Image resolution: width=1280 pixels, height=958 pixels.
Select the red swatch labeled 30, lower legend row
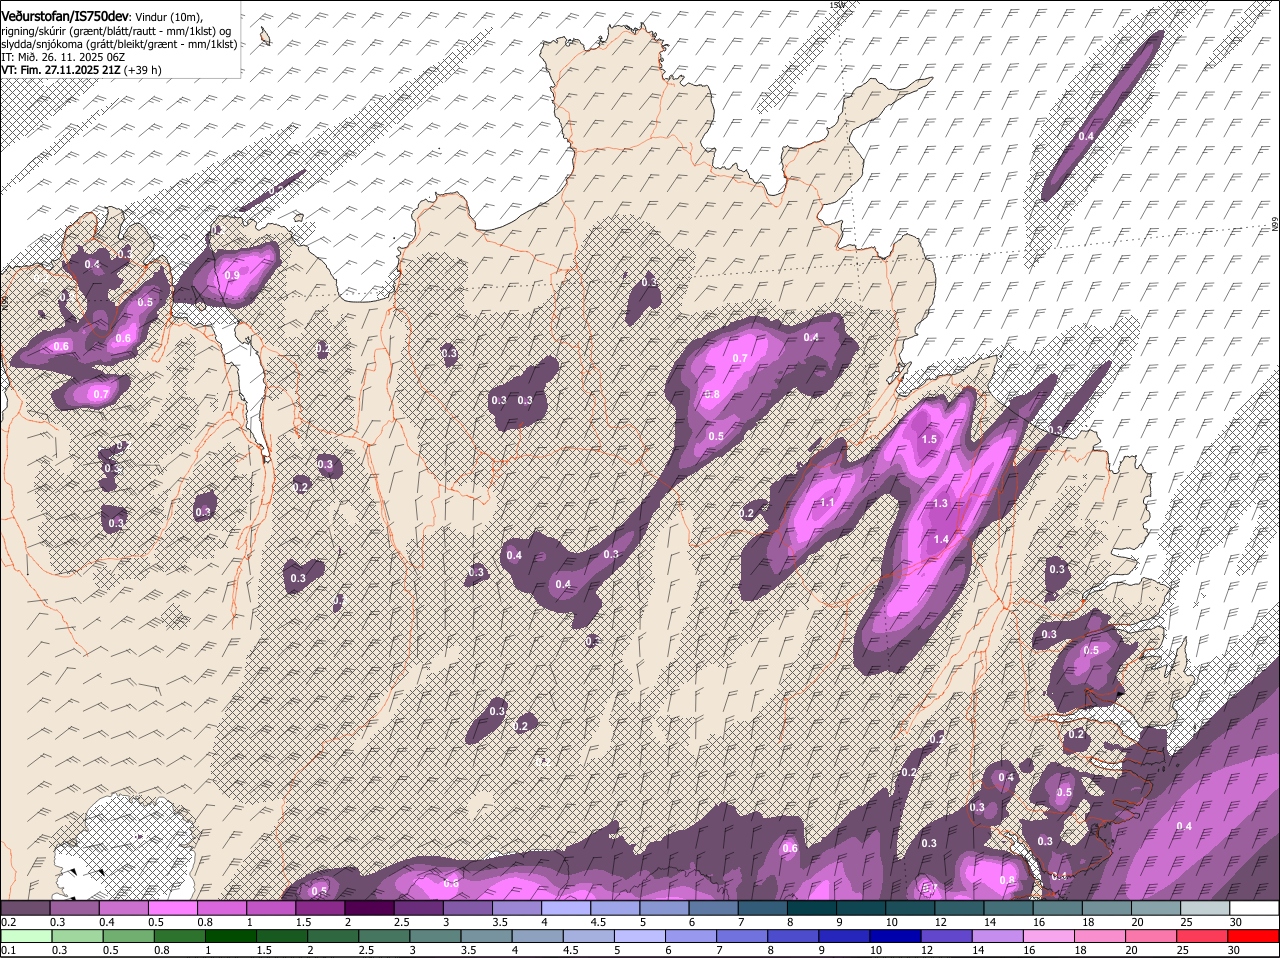point(1254,936)
